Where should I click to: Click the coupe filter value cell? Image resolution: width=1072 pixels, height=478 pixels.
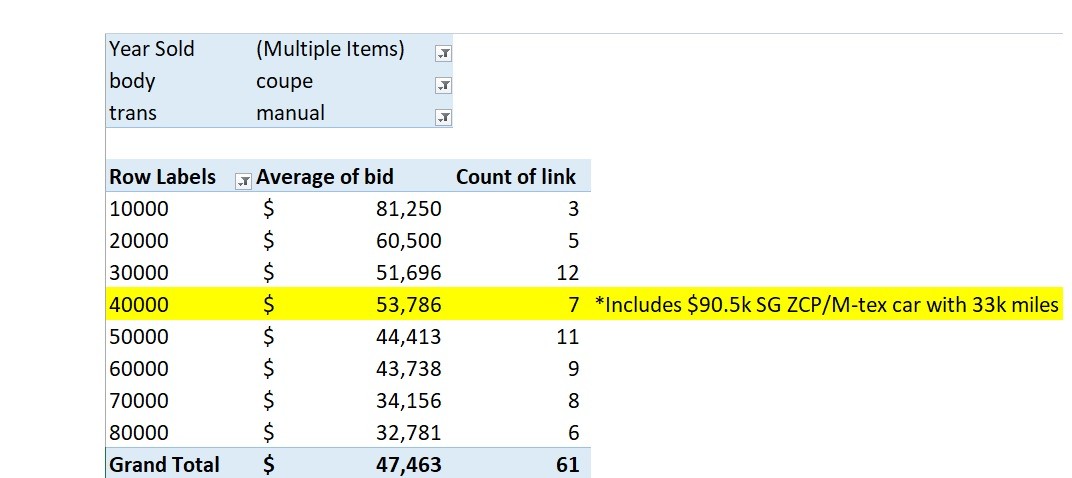pyautogui.click(x=284, y=81)
